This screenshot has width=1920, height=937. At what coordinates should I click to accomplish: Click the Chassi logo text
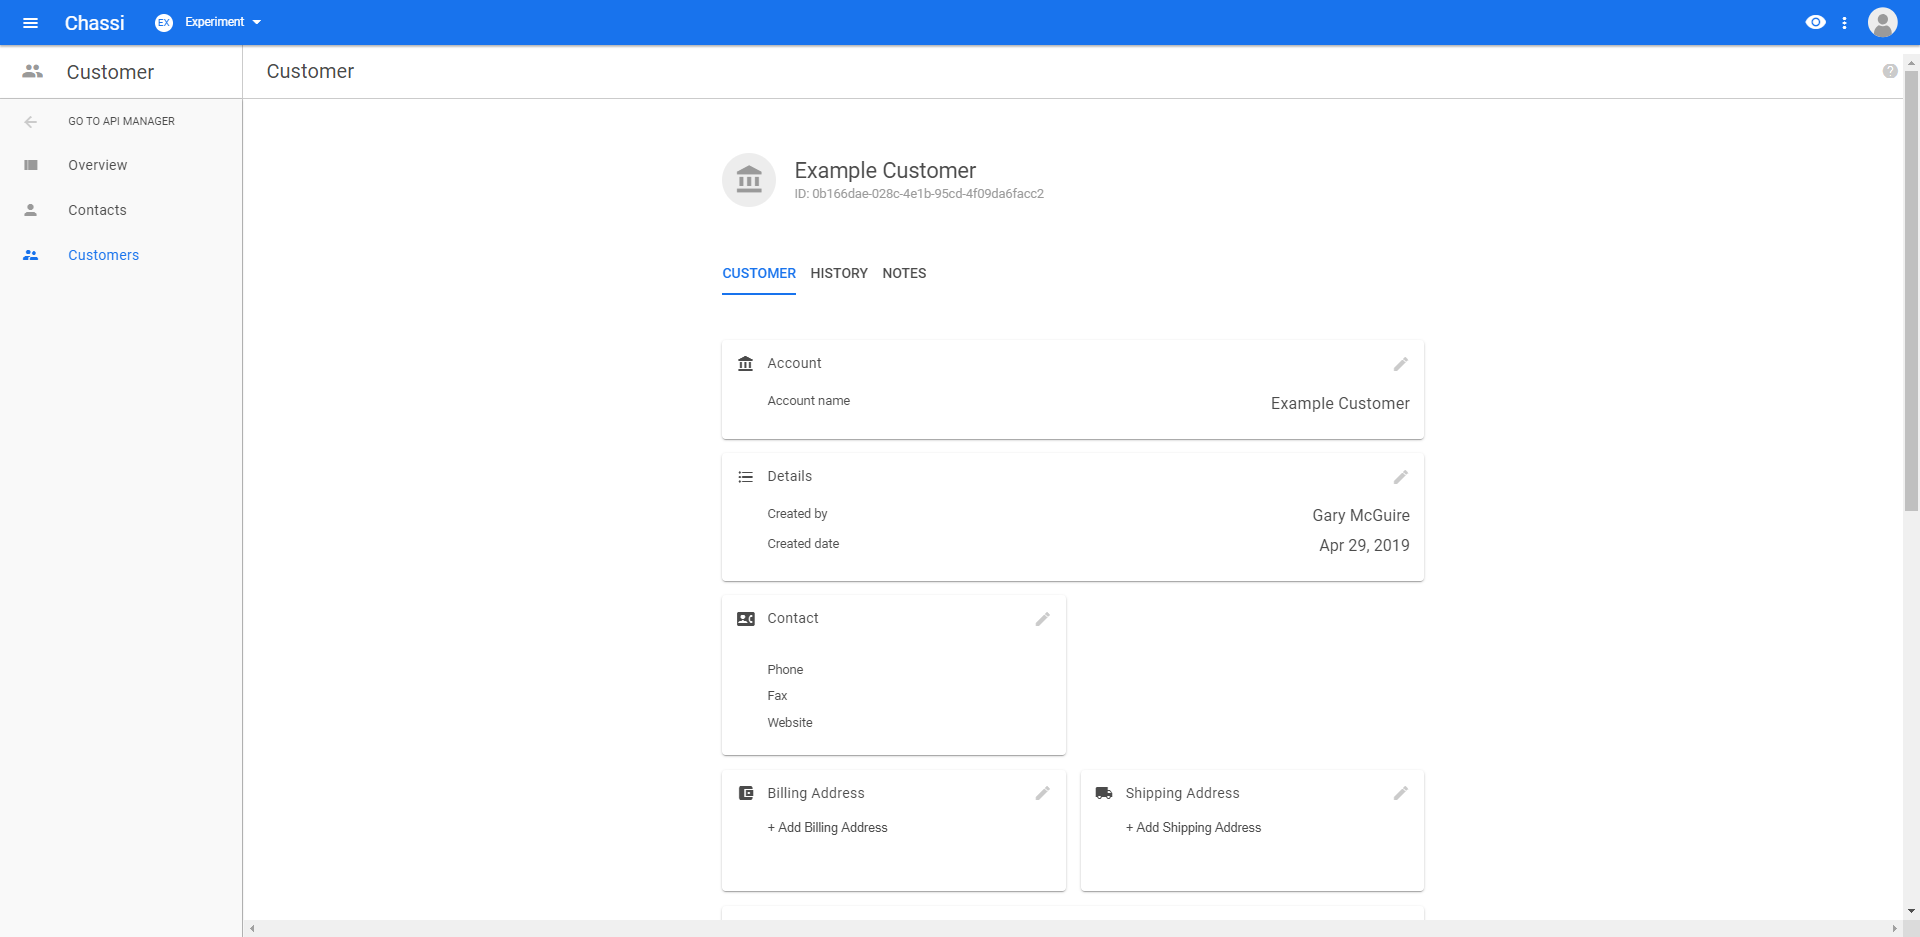[95, 22]
